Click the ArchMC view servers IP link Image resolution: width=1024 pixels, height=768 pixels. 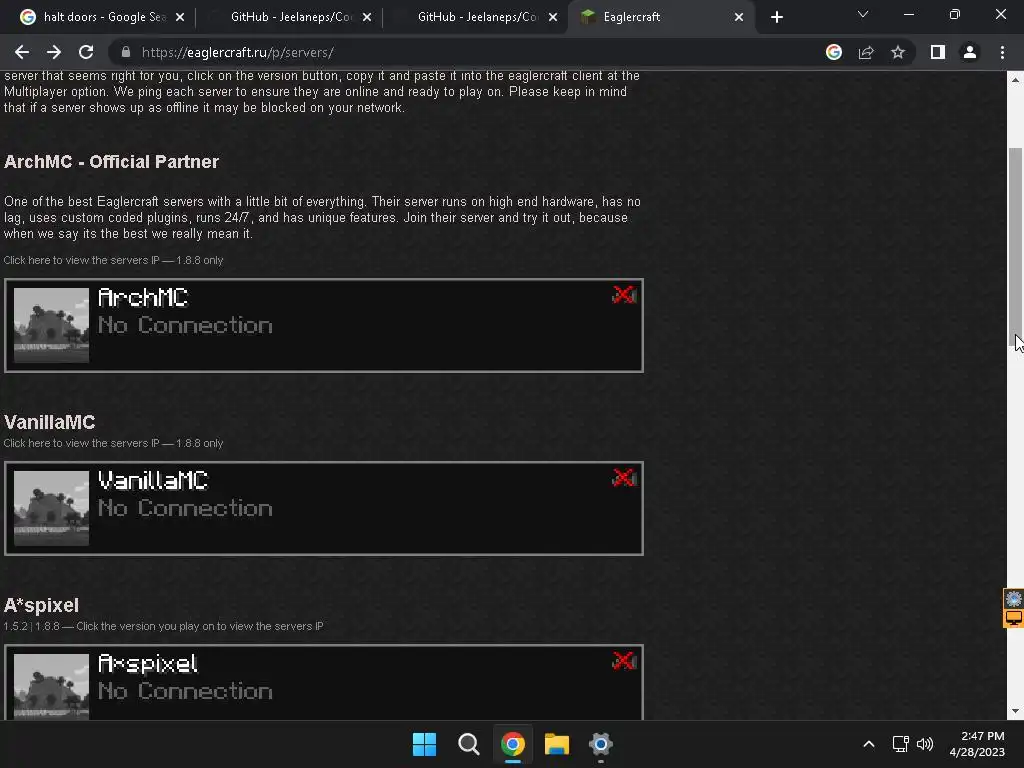(113, 260)
